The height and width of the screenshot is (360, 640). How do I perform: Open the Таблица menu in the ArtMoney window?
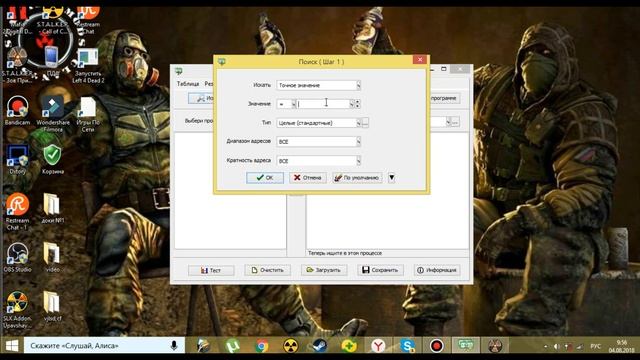click(x=188, y=84)
